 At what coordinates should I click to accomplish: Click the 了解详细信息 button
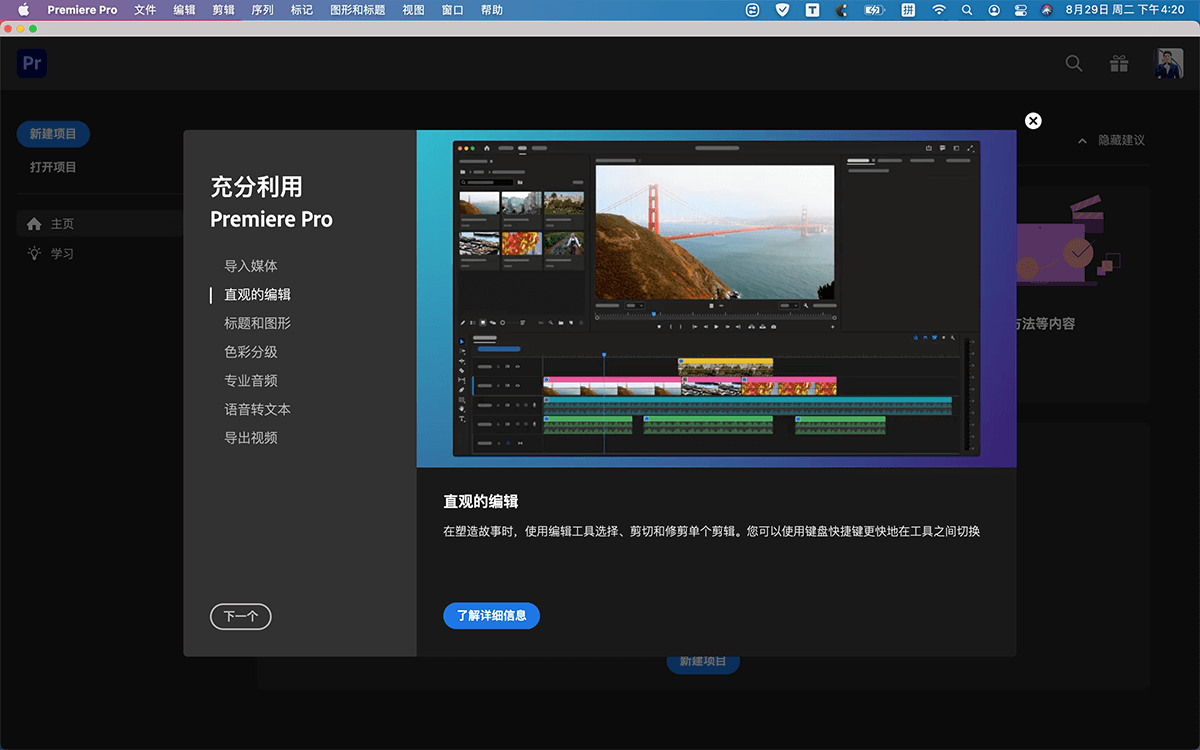[491, 615]
